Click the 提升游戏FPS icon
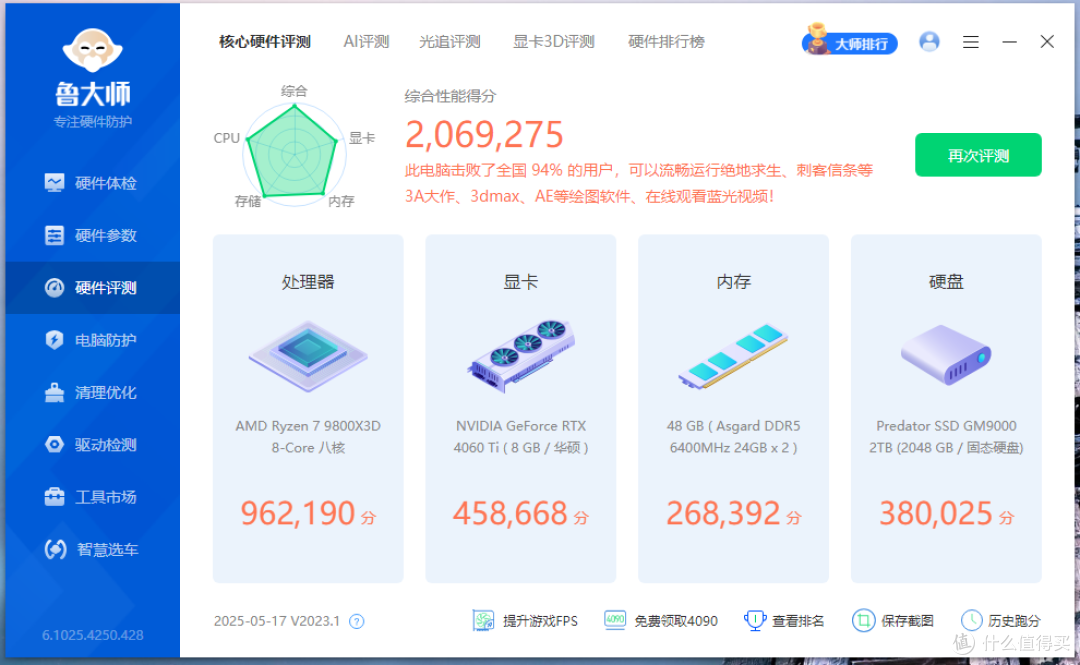 click(484, 621)
